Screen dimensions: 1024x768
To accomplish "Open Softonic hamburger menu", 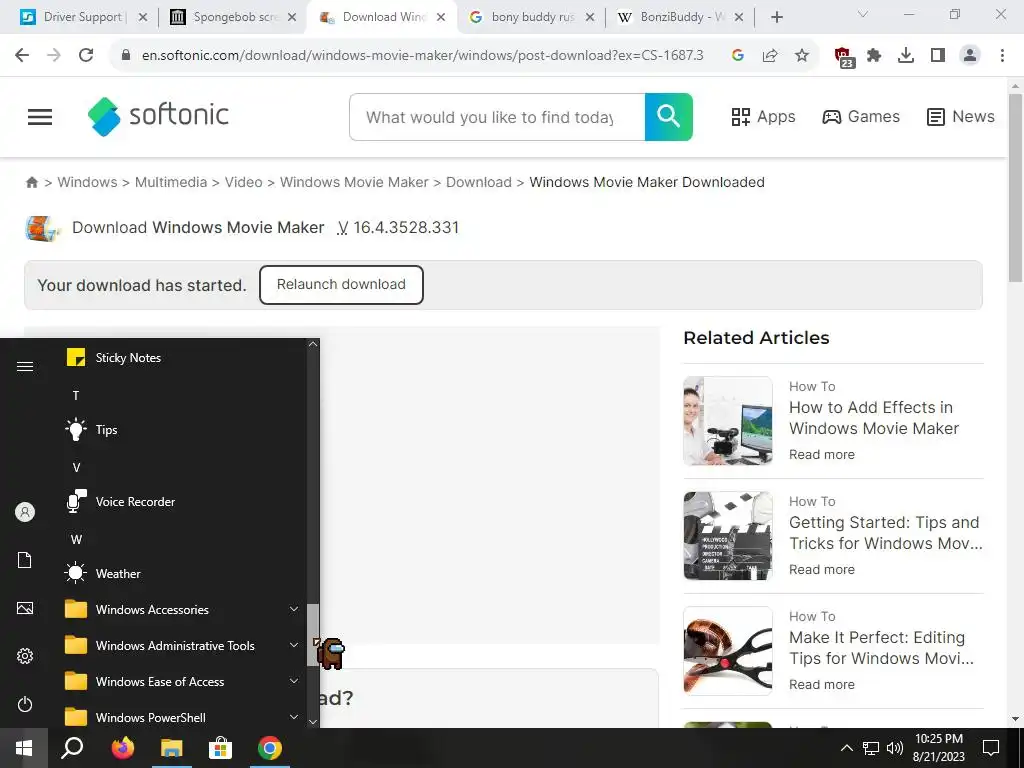I will (x=40, y=117).
